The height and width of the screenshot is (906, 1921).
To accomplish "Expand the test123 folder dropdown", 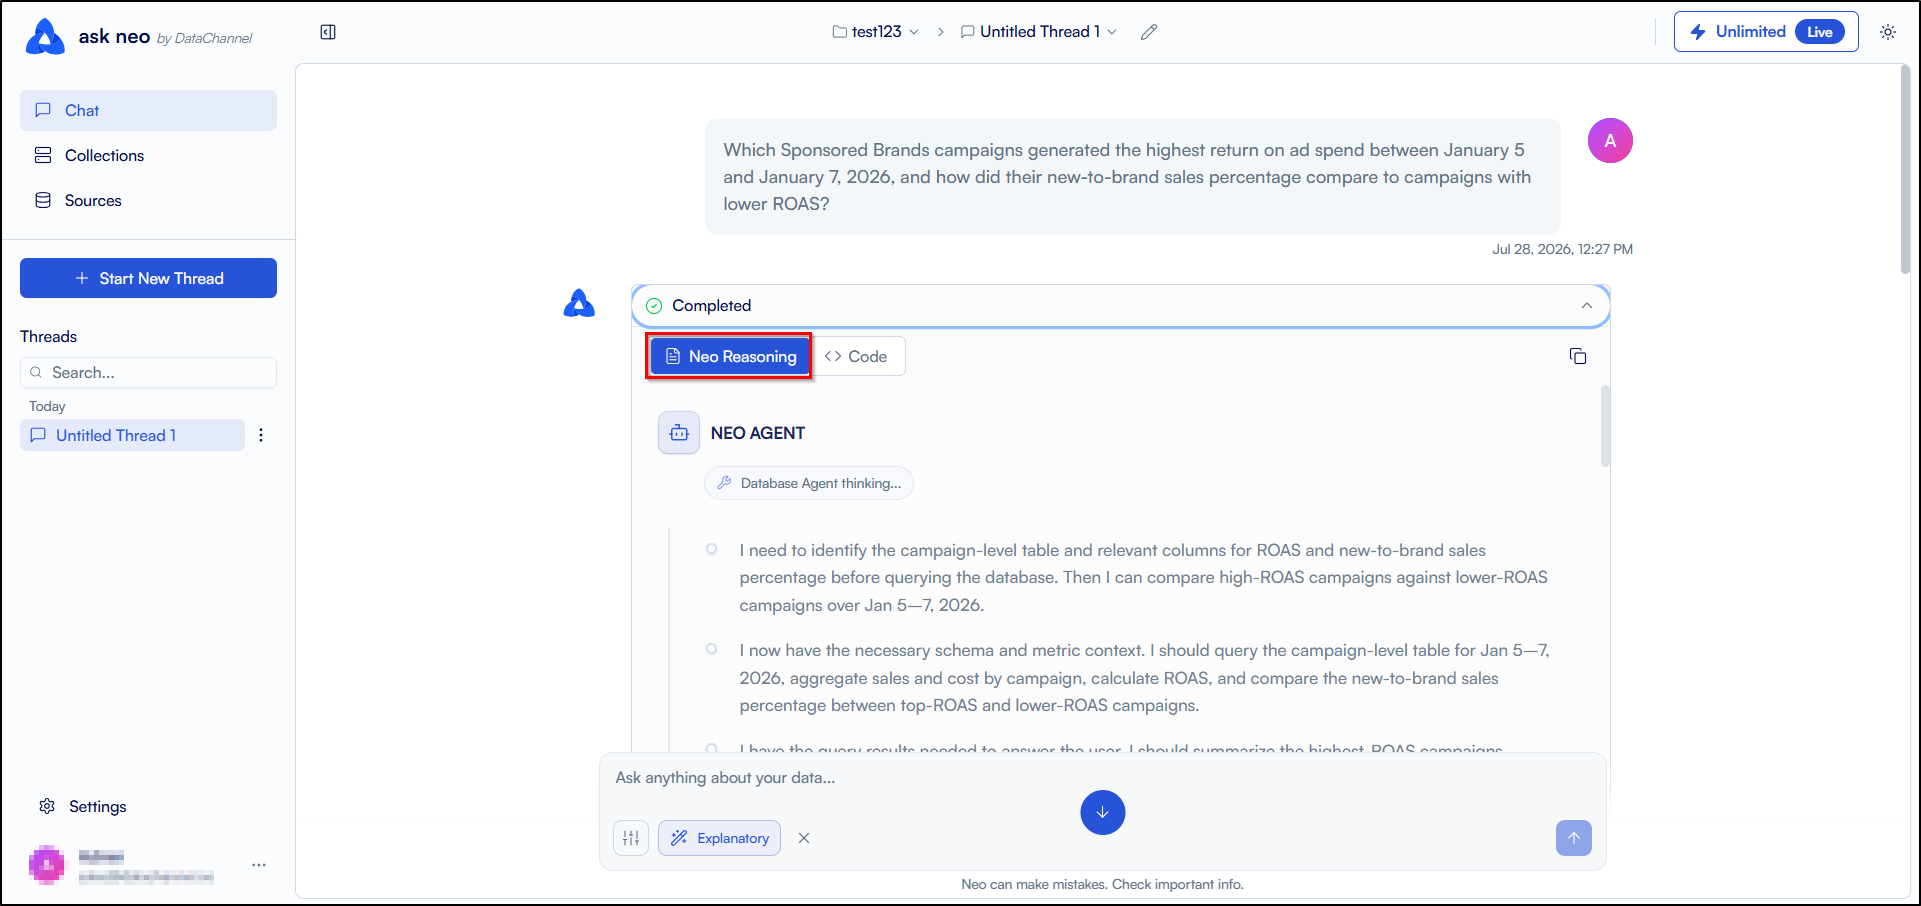I will pyautogui.click(x=876, y=32).
